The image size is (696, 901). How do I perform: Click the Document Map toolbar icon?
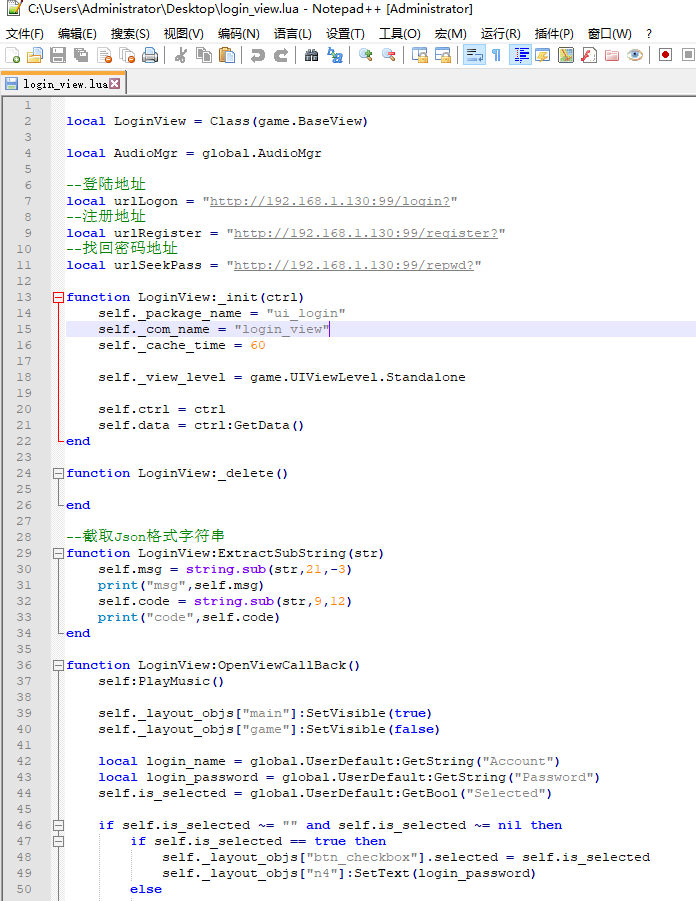(x=566, y=55)
